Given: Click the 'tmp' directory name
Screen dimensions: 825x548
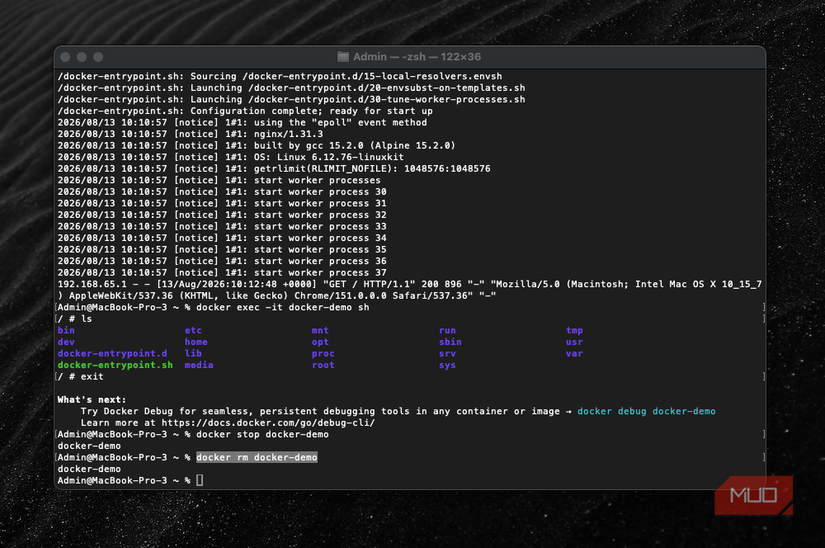Looking at the screenshot, I should pos(575,330).
